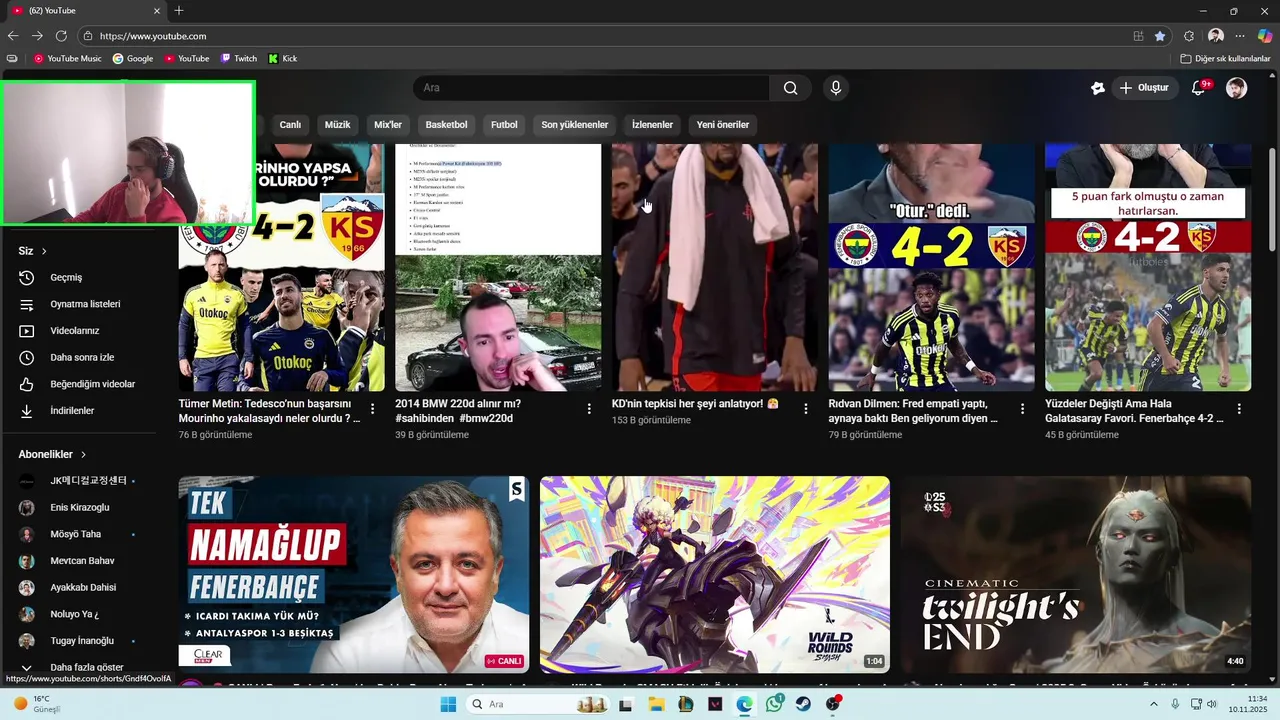The width and height of the screenshot is (1280, 720).
Task: Open Enis Kirazoglu subscription channel
Action: click(78, 507)
